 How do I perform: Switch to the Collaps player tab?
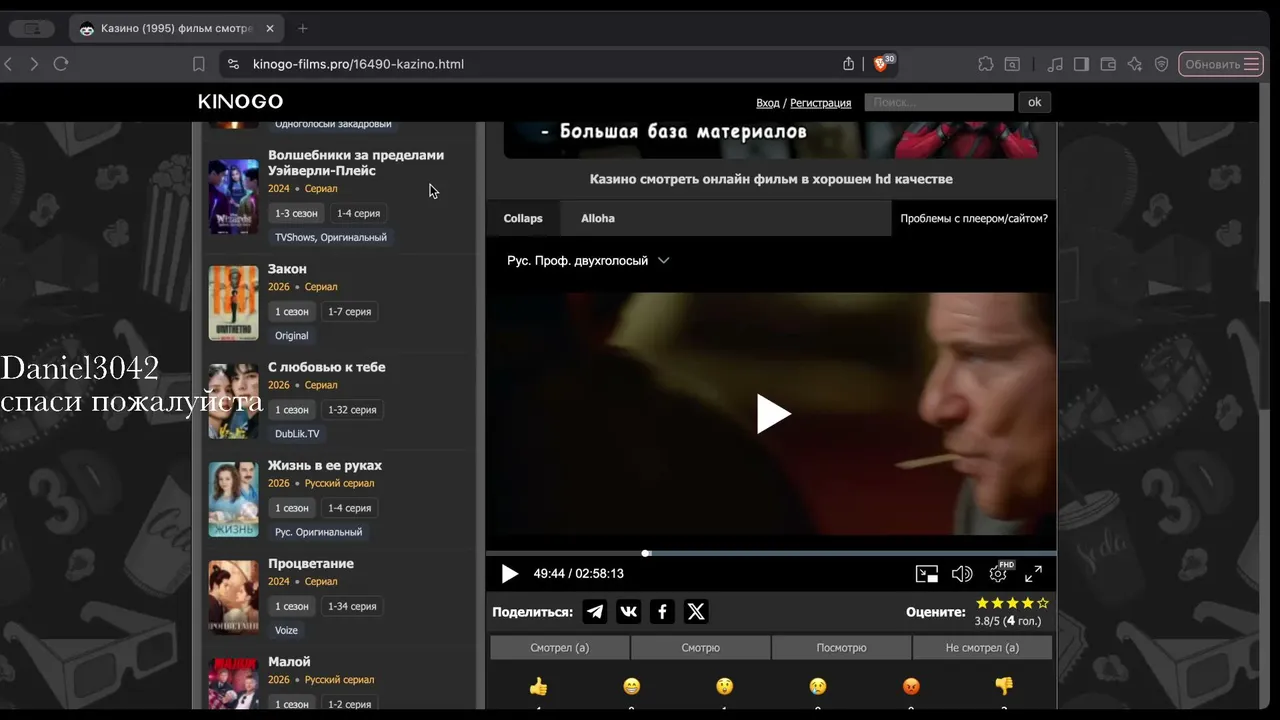(523, 218)
